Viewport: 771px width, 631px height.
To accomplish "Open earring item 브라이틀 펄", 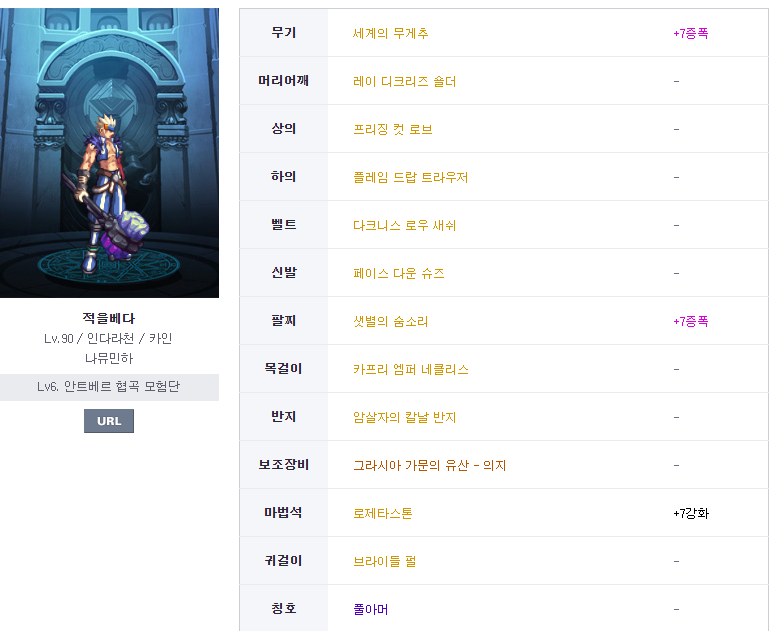I will click(x=384, y=561).
